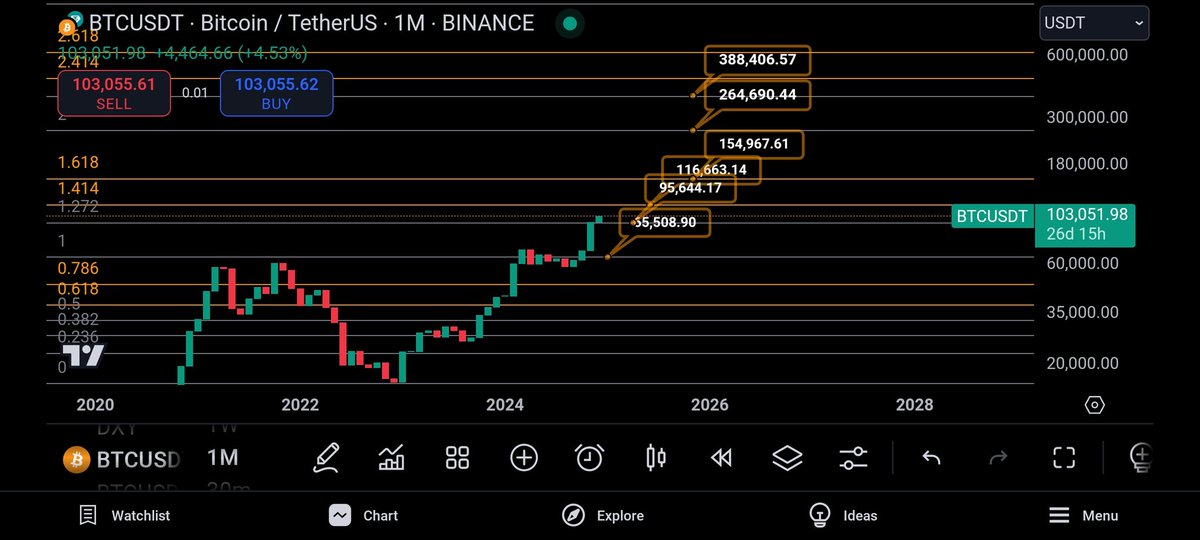
Task: Start bar replay with rewind icon
Action: pyautogui.click(x=721, y=458)
